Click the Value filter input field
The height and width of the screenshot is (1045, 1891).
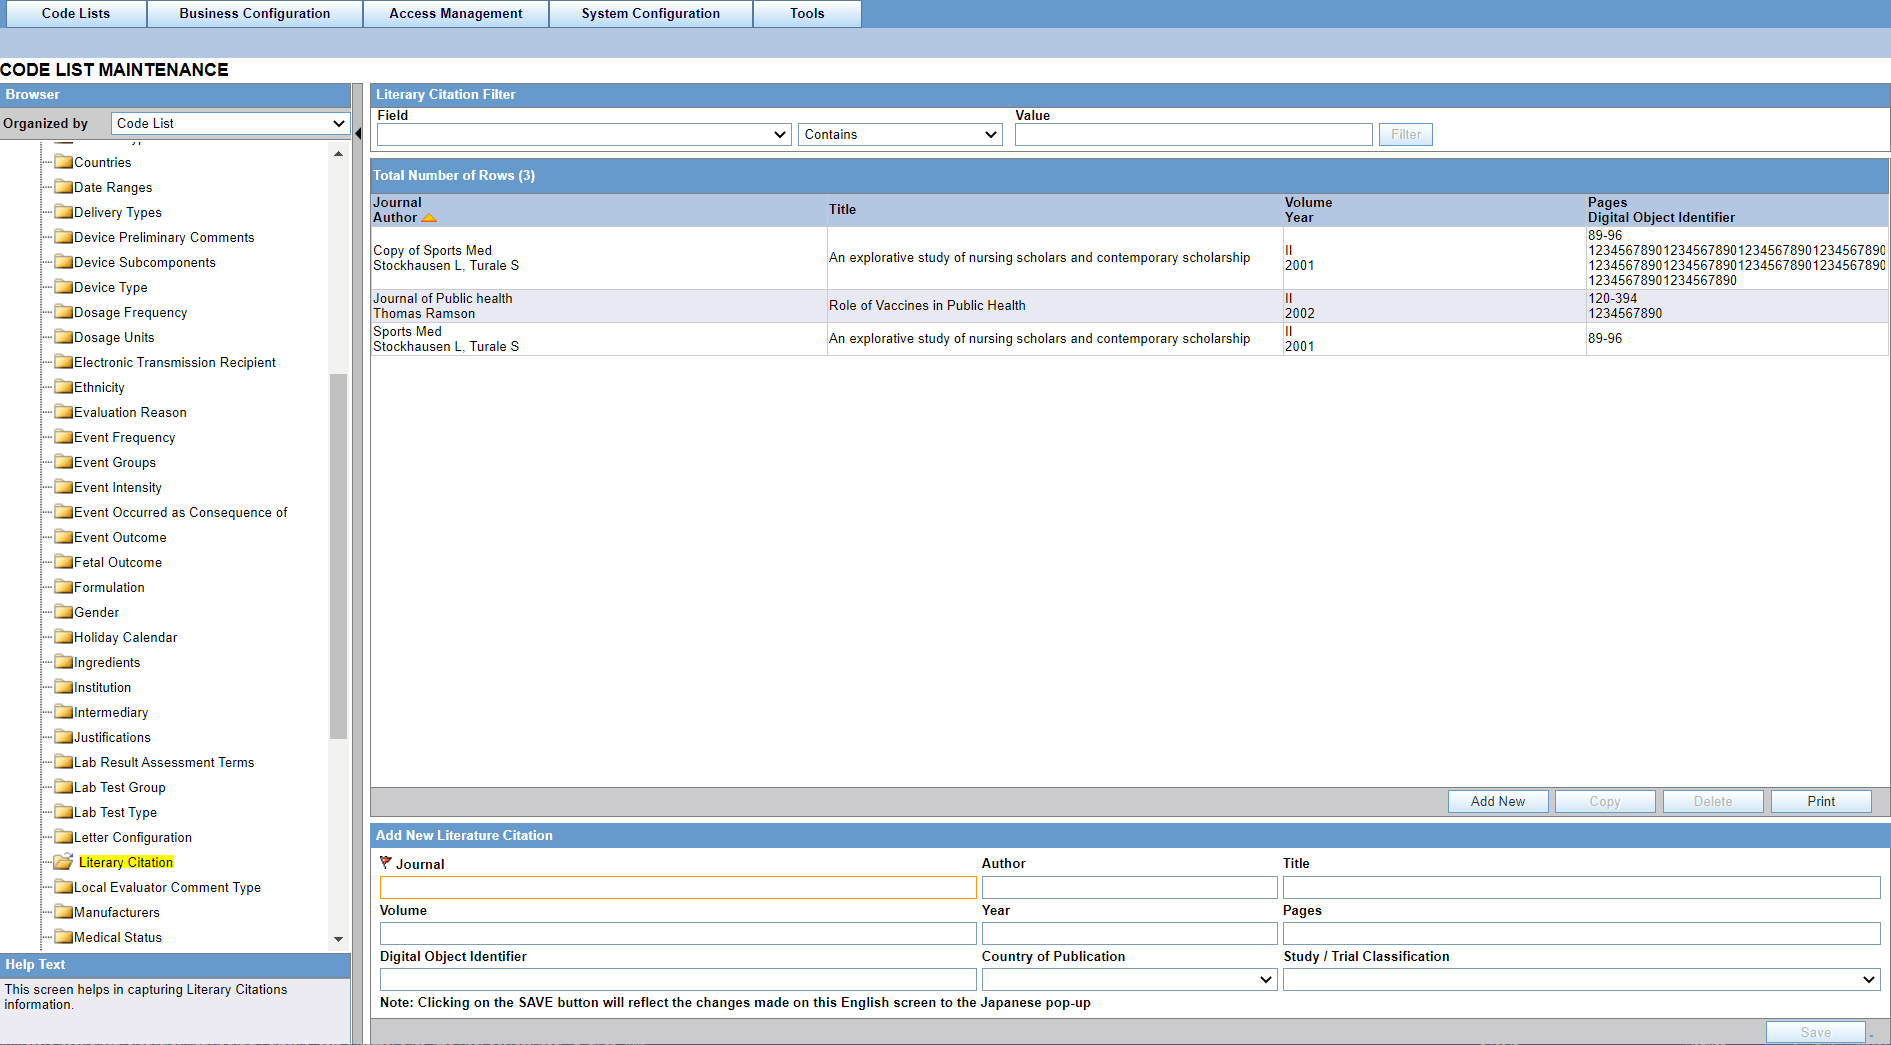pyautogui.click(x=1193, y=134)
